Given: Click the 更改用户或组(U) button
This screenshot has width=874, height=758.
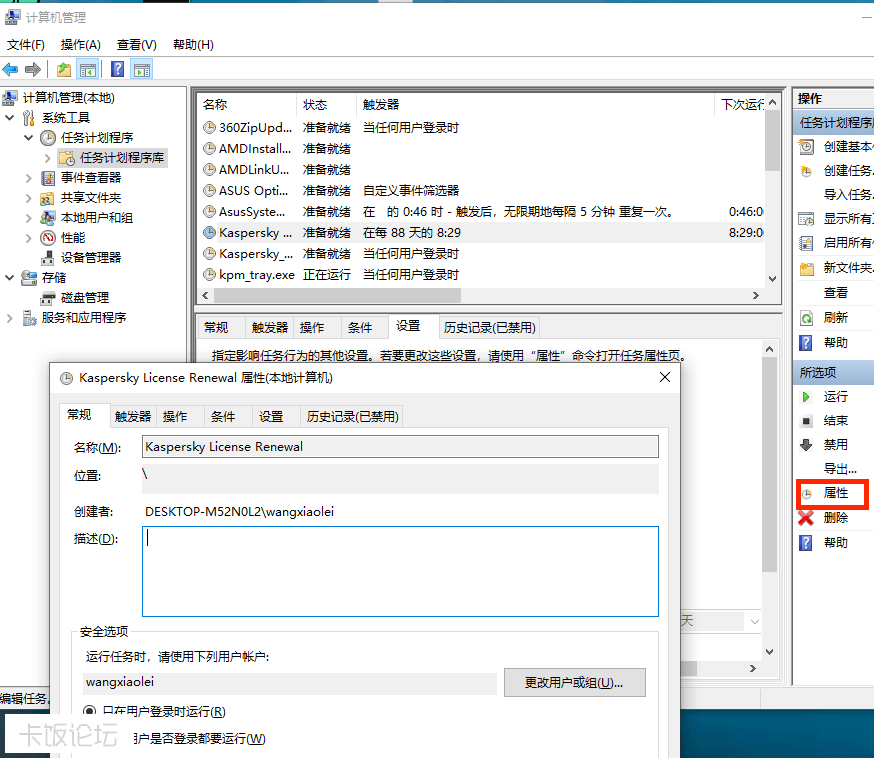Looking at the screenshot, I should [575, 683].
